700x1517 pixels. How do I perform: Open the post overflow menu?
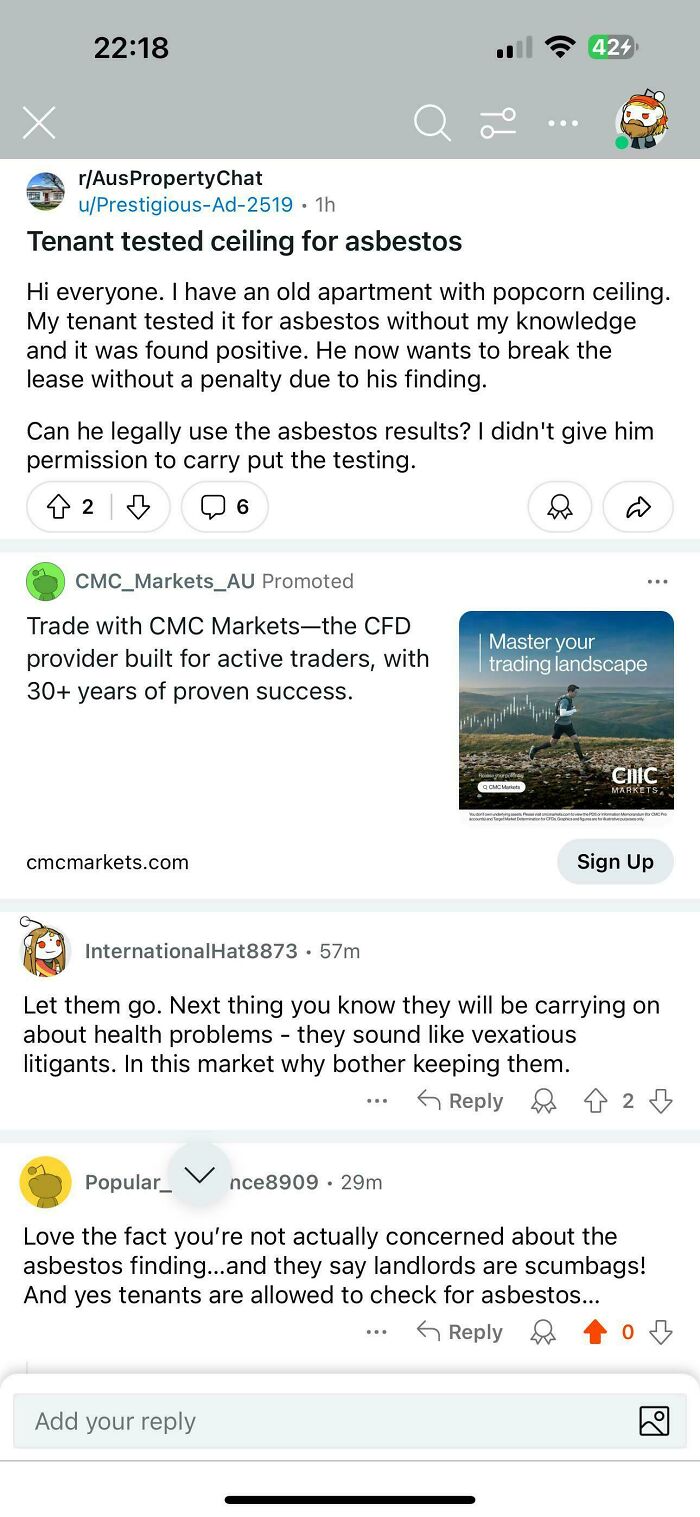pyautogui.click(x=563, y=122)
